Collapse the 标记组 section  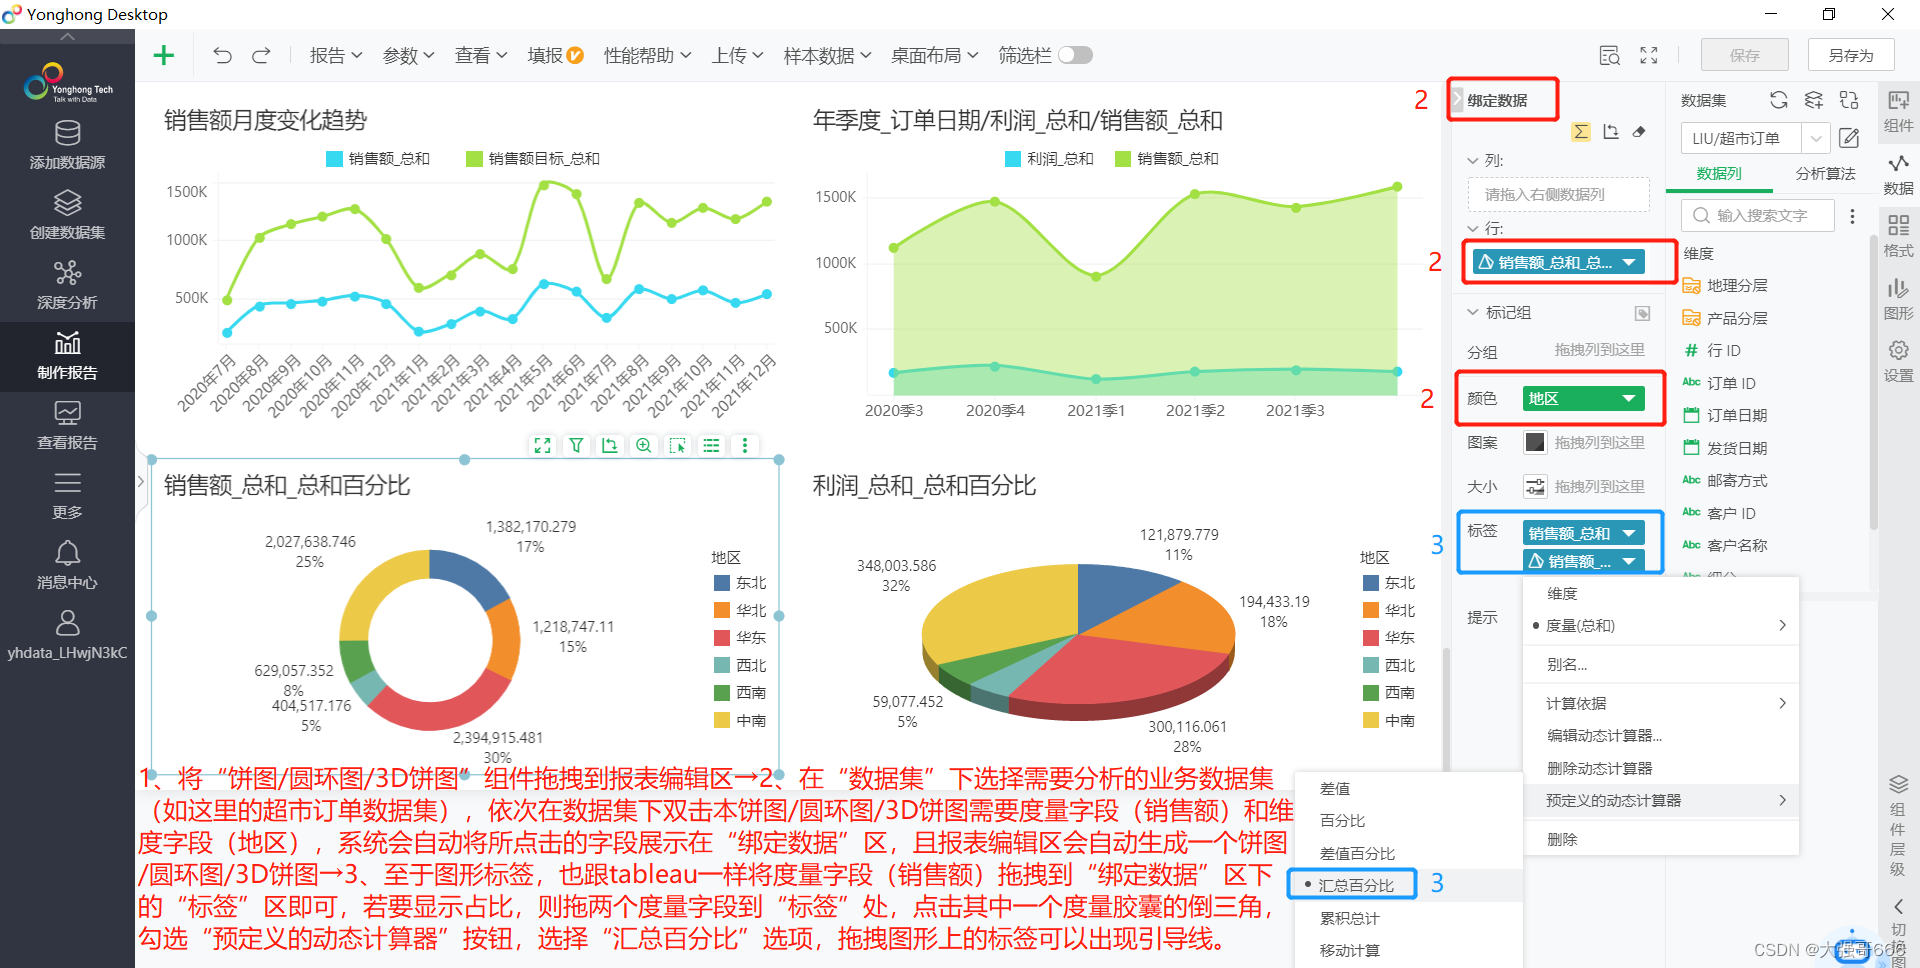tap(1472, 312)
